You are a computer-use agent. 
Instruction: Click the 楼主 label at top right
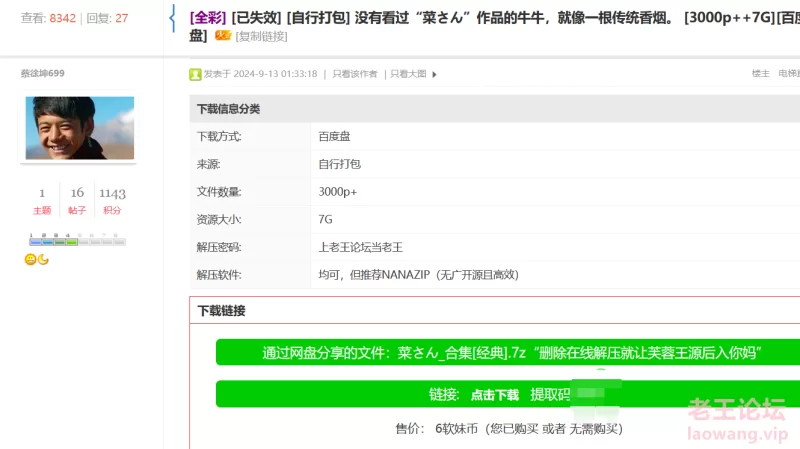(760, 73)
